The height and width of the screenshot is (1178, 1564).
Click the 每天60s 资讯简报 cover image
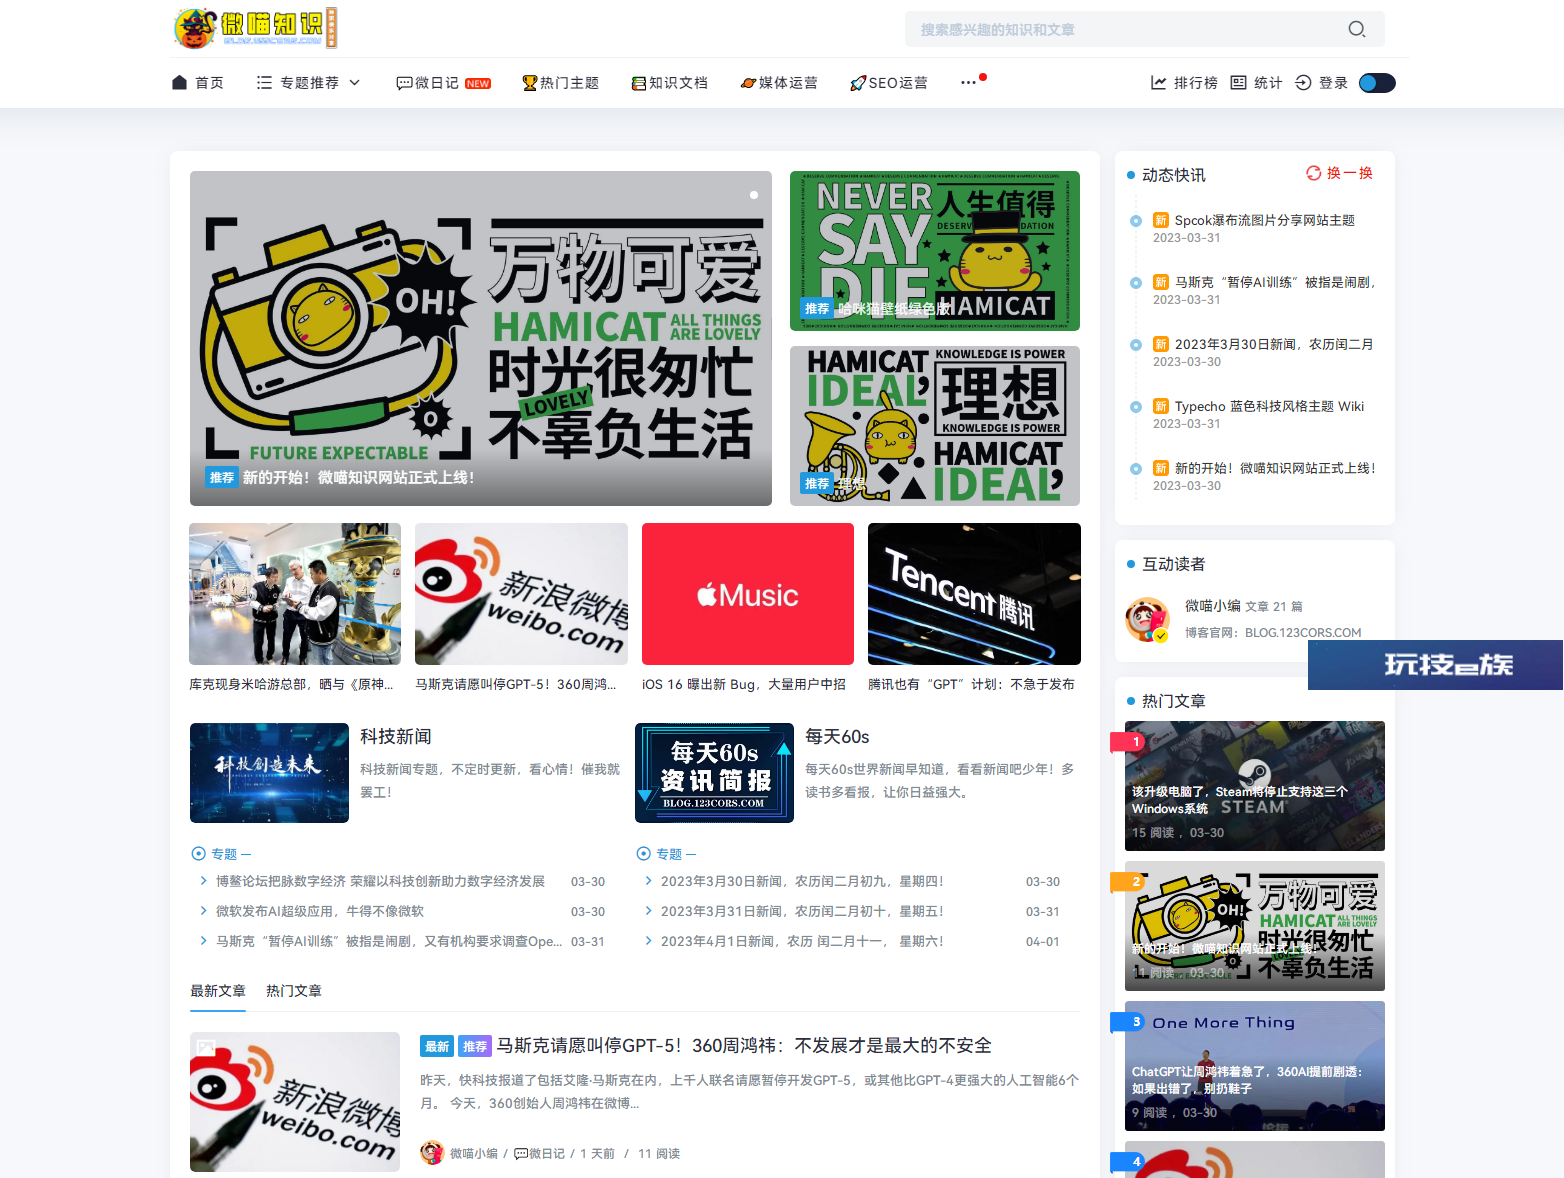pos(714,773)
